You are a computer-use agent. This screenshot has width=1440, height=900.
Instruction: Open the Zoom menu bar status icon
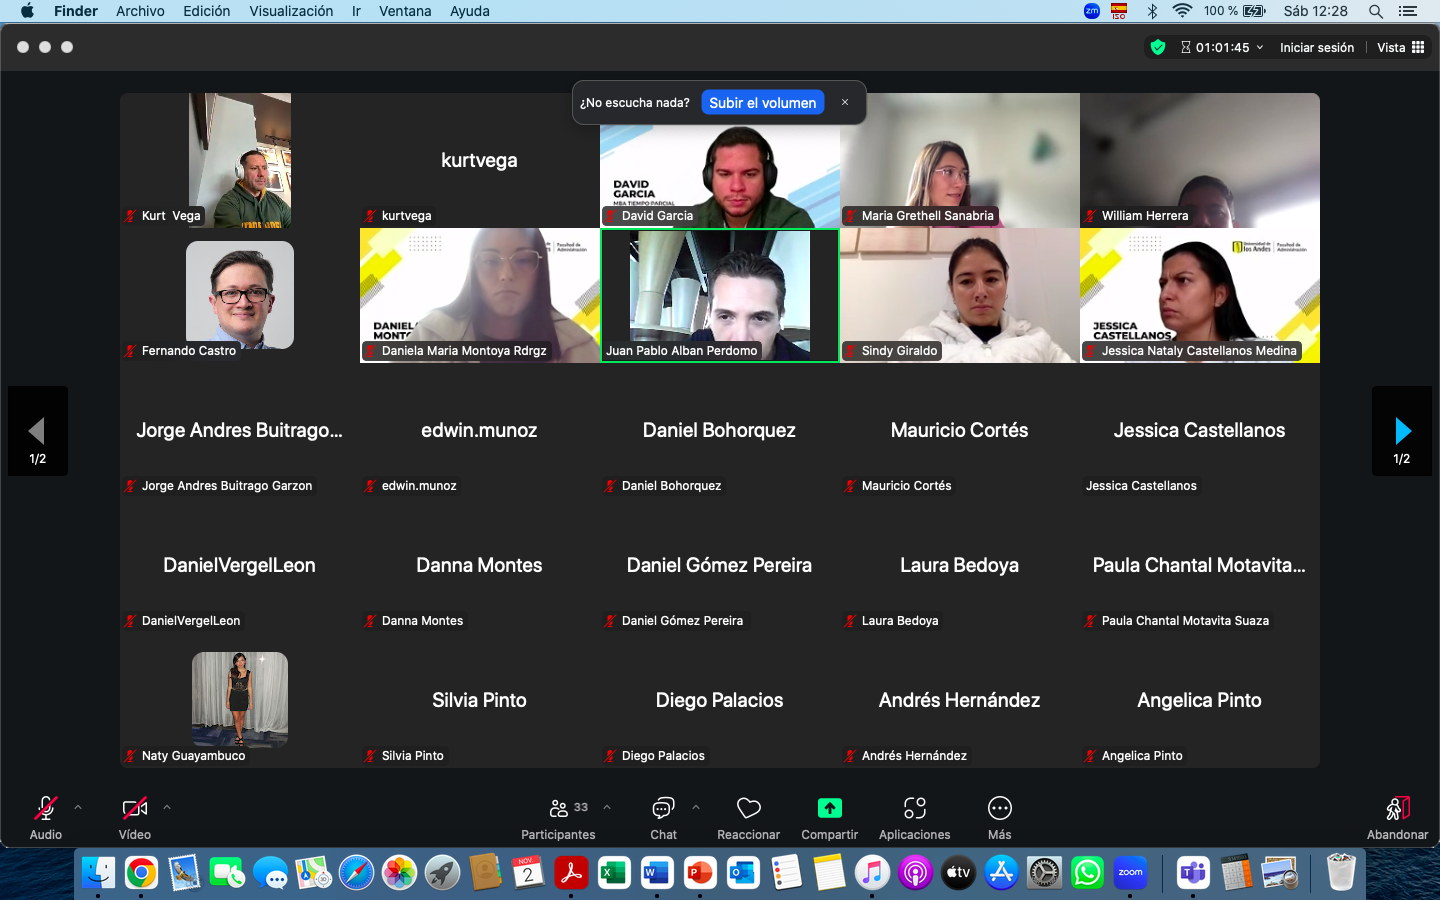coord(1092,11)
